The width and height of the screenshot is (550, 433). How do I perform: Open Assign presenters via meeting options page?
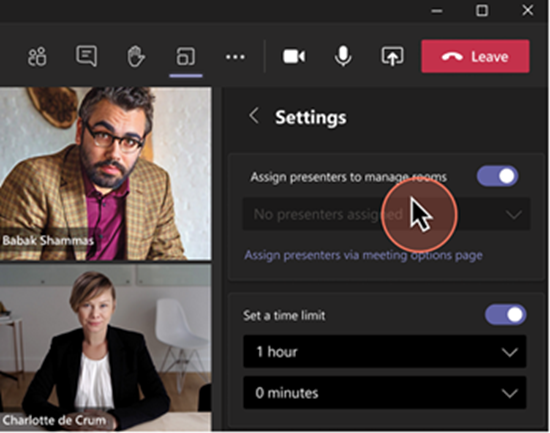pyautogui.click(x=363, y=255)
